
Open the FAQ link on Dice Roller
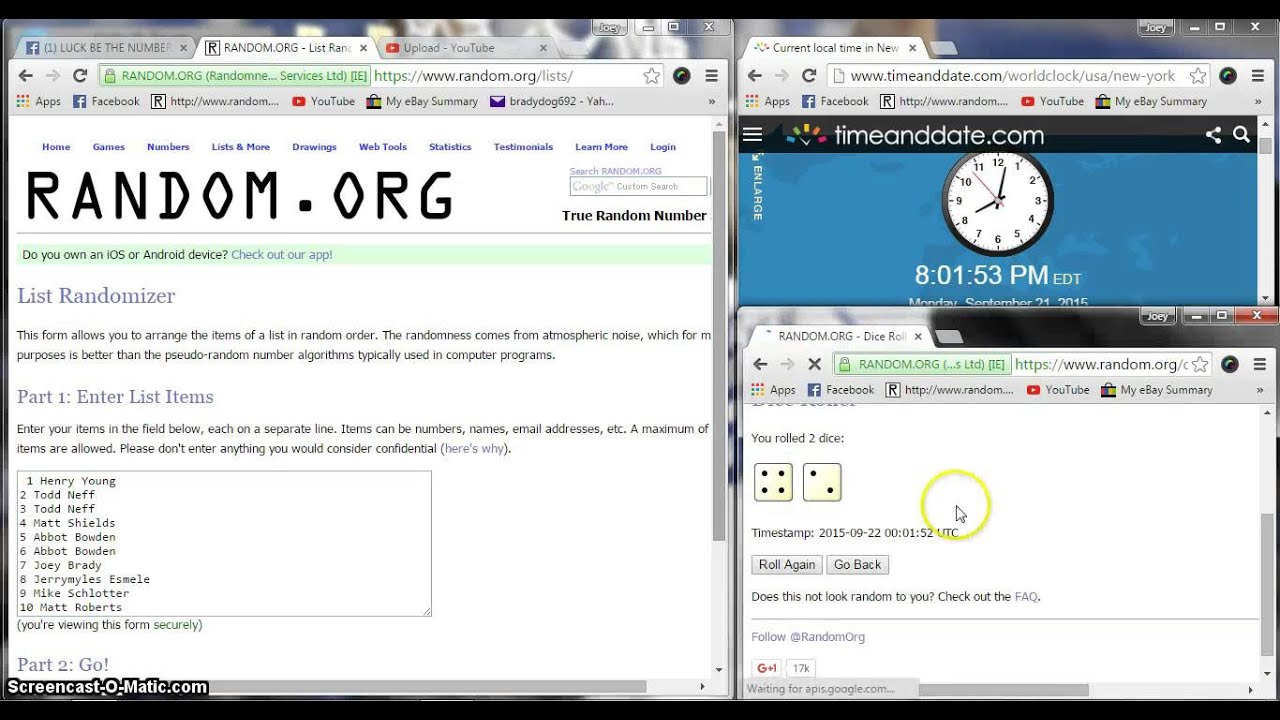point(1026,597)
